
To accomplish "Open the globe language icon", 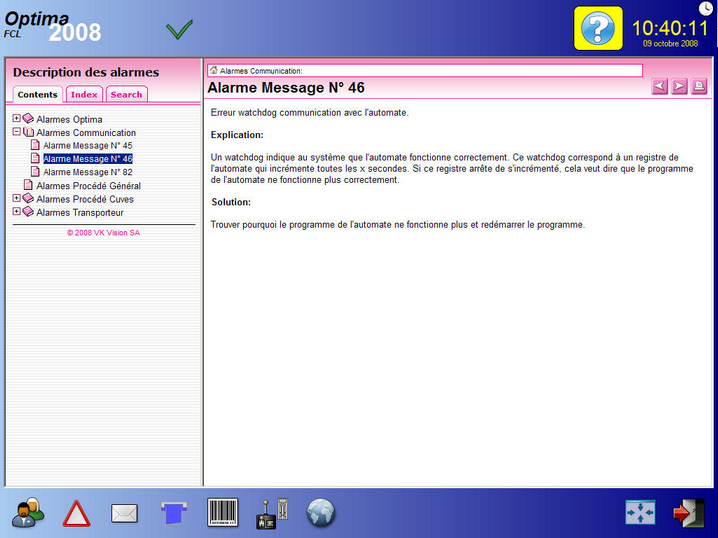I will [x=320, y=513].
